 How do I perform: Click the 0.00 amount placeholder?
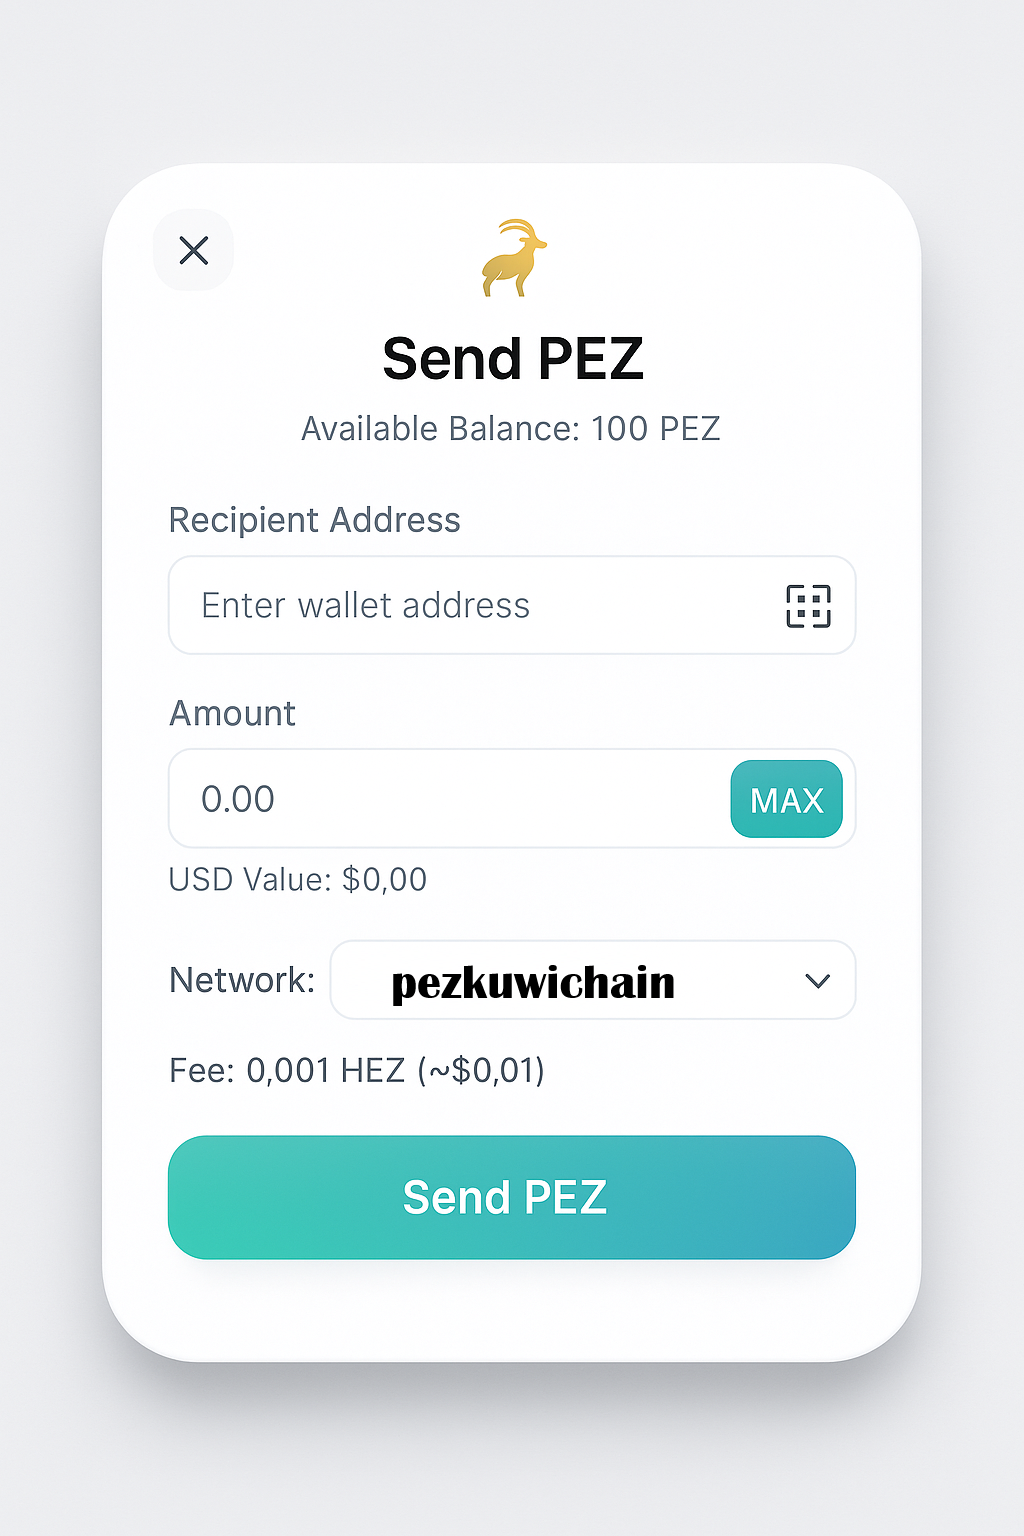(x=238, y=800)
